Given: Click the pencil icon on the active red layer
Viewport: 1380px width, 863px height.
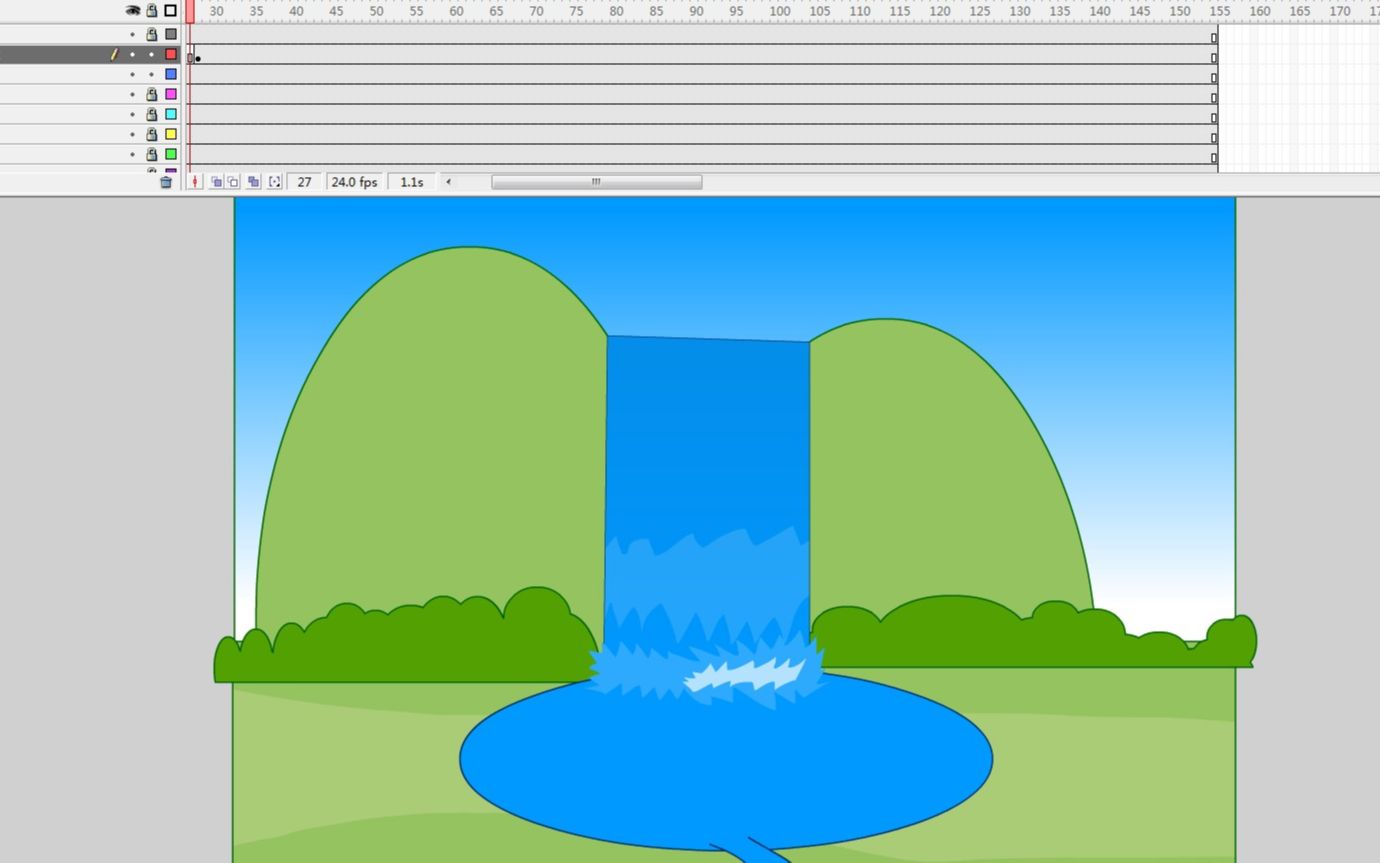Looking at the screenshot, I should pos(114,54).
